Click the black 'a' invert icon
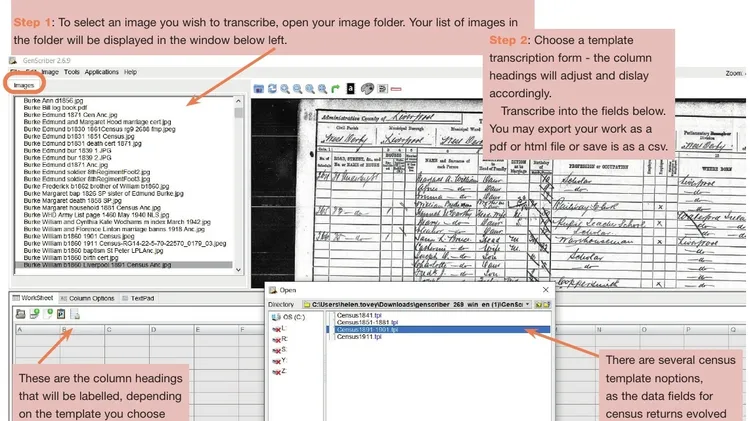Image resolution: width=750 pixels, height=421 pixels. tap(351, 89)
